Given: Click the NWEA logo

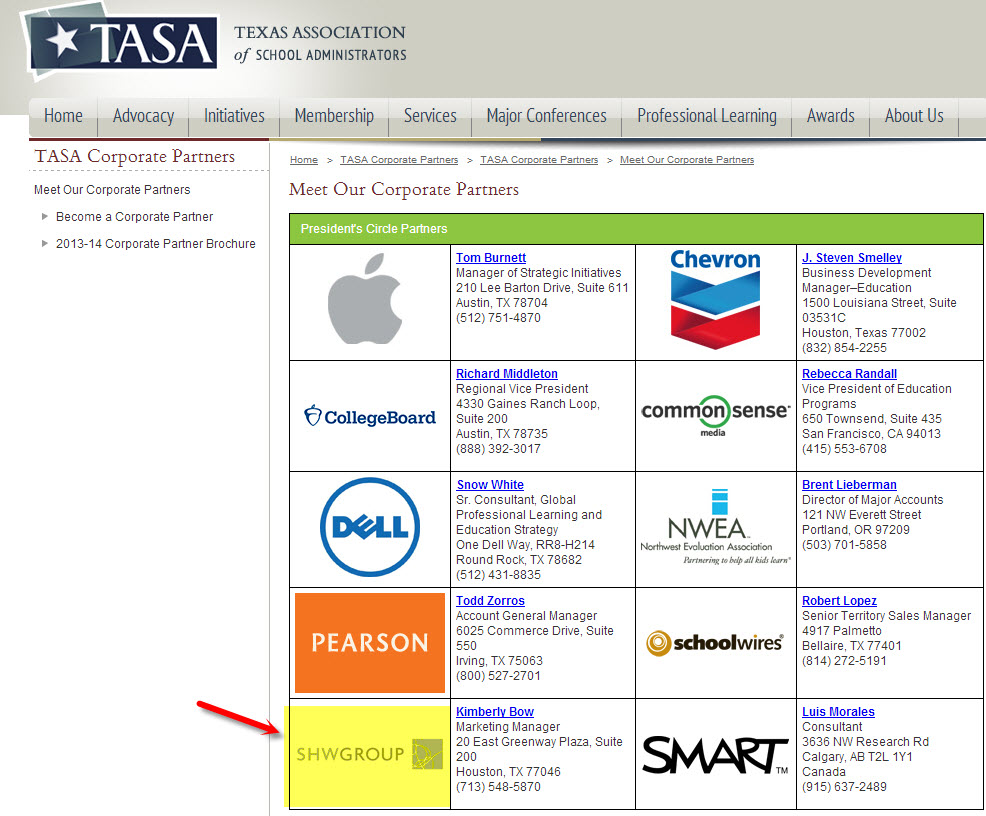Looking at the screenshot, I should [x=715, y=527].
